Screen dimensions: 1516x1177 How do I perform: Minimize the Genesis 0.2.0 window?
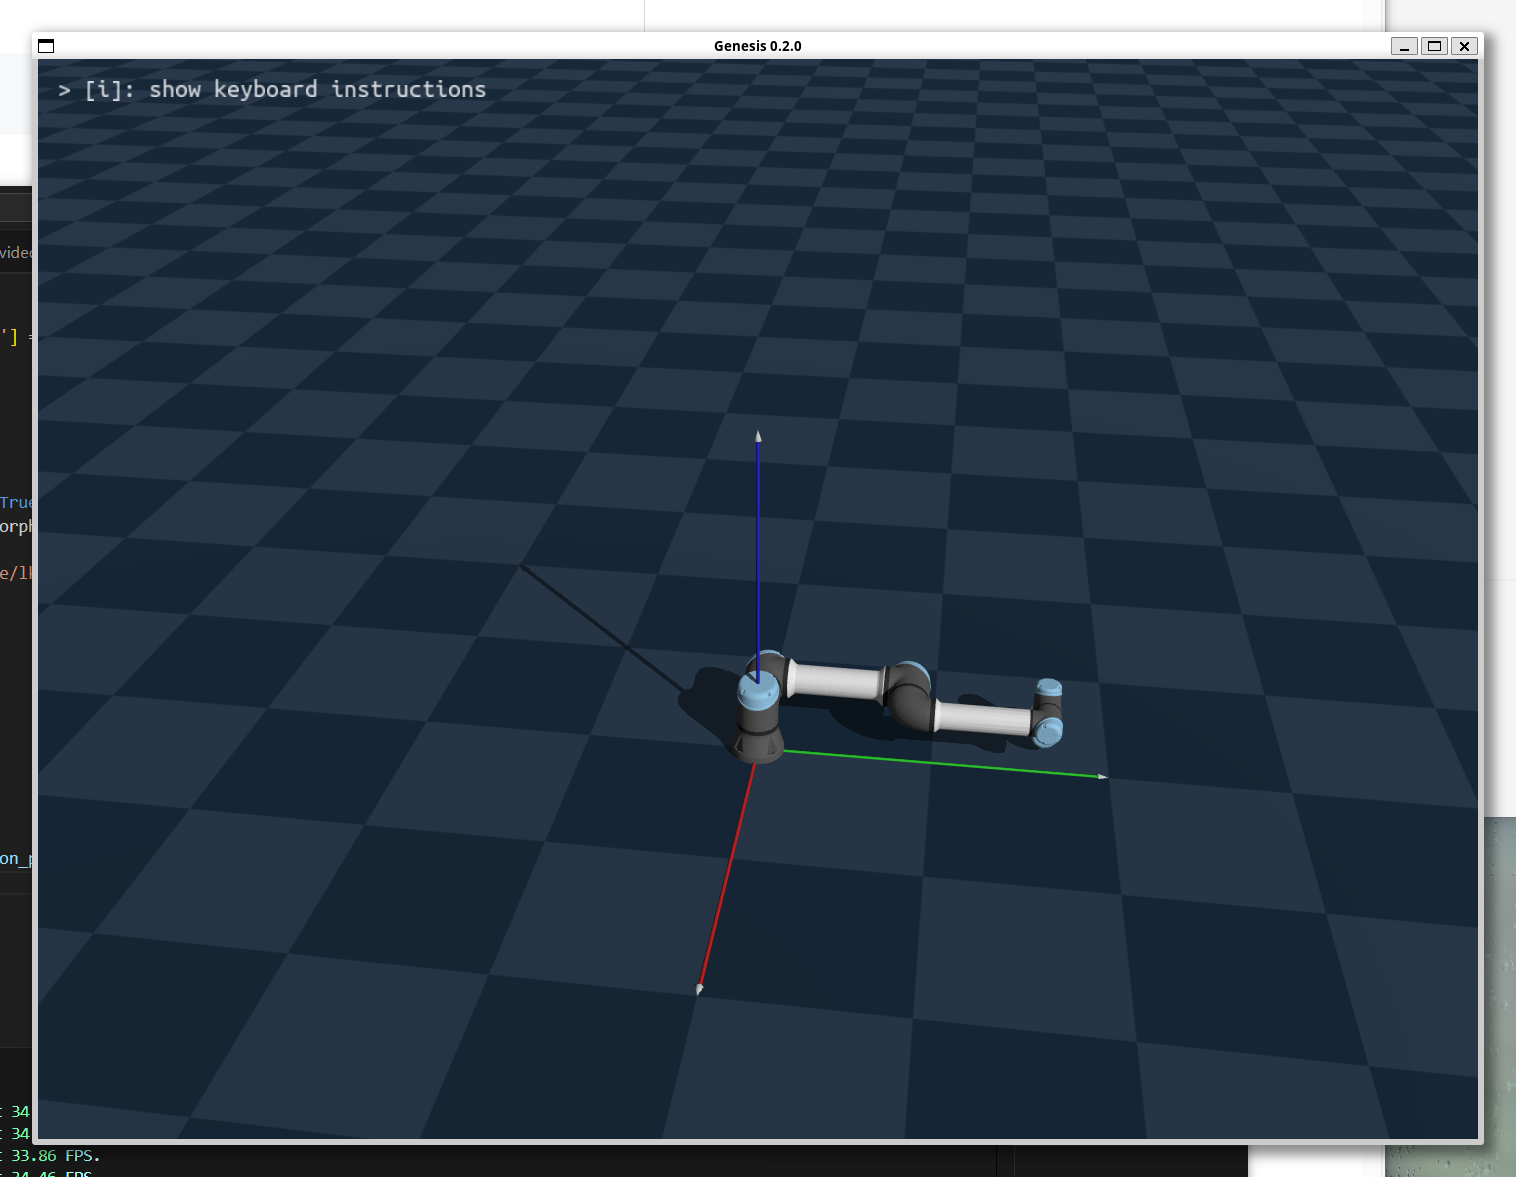tap(1404, 46)
